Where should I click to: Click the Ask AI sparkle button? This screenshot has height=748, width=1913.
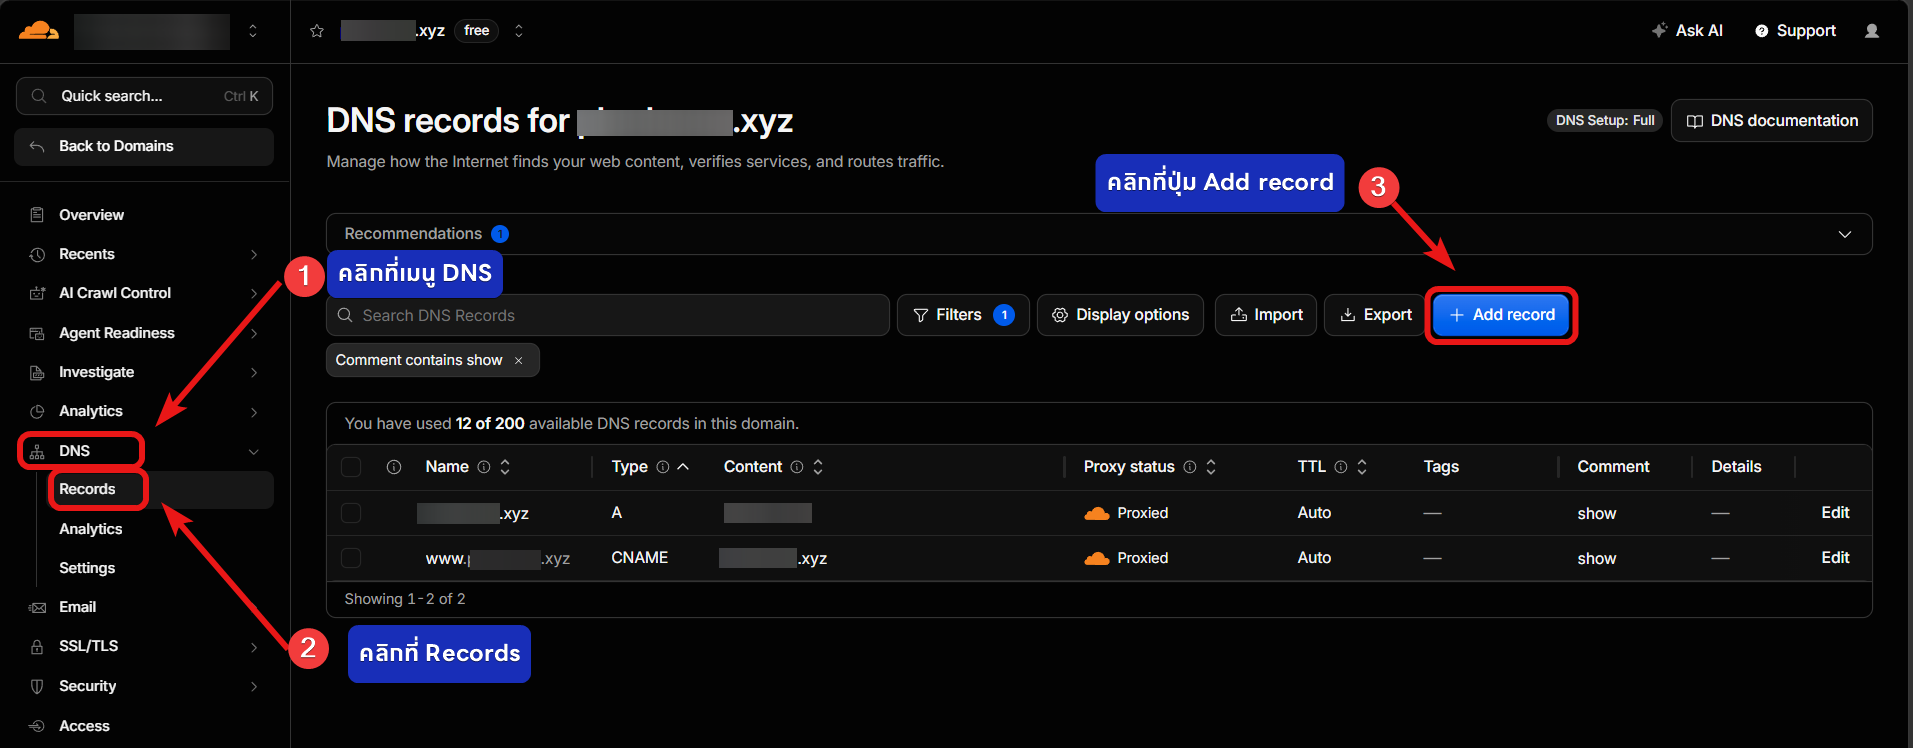pos(1687,31)
